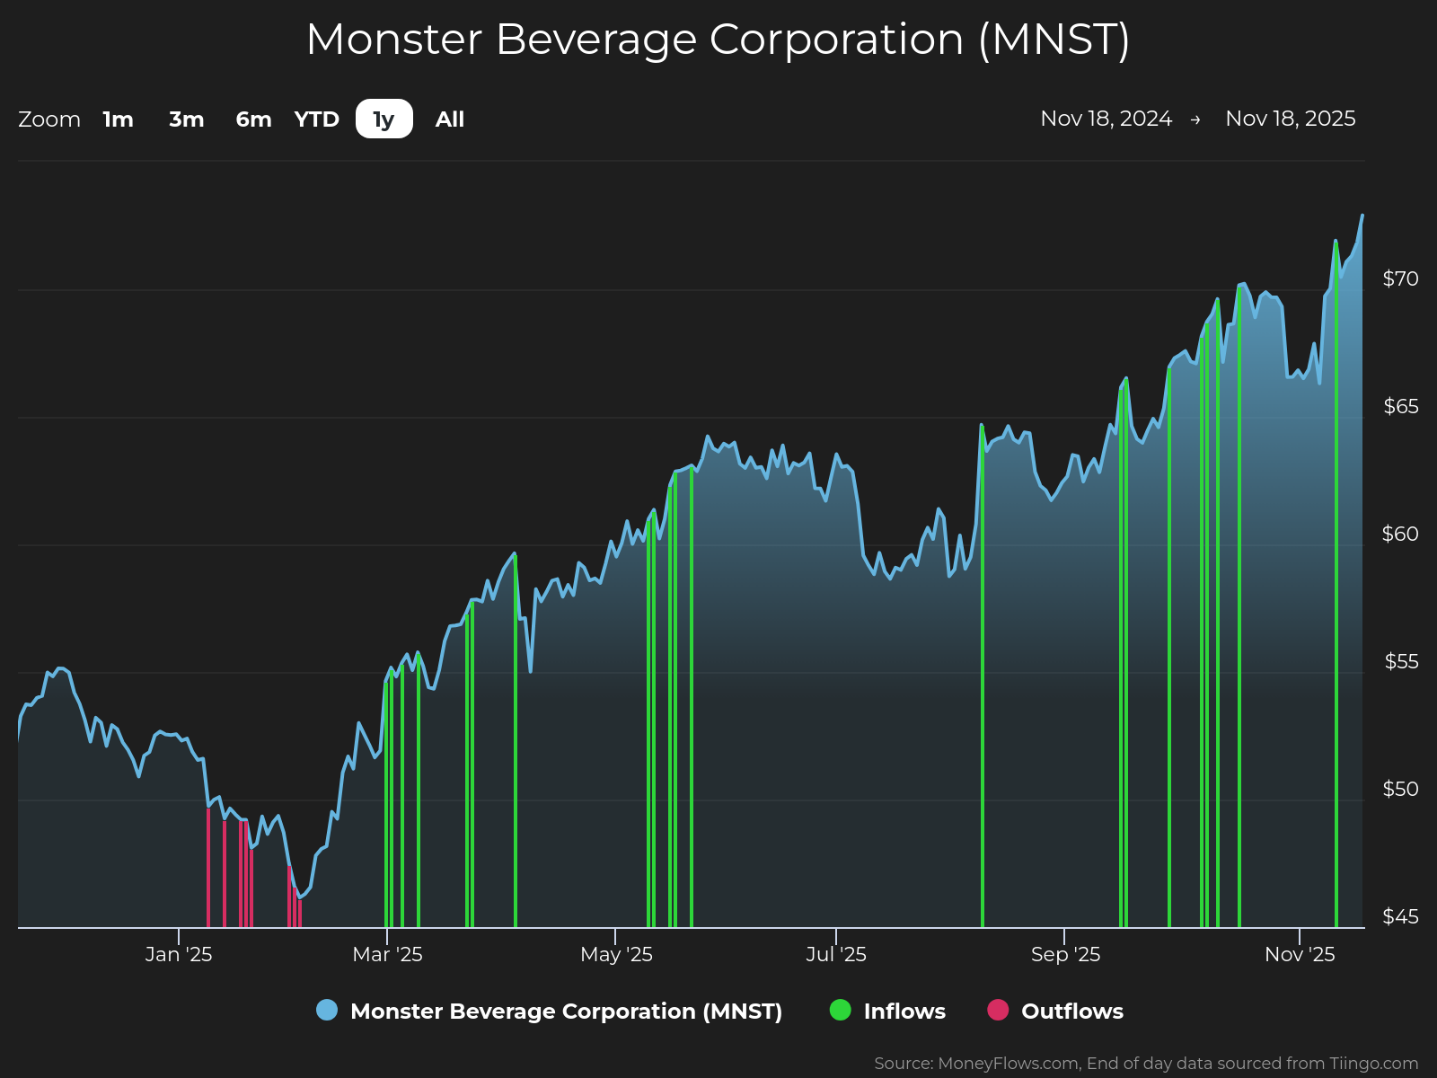Click Monster Beverage Corporation (MNST) legend label
Image resolution: width=1437 pixels, height=1078 pixels.
(x=566, y=1011)
